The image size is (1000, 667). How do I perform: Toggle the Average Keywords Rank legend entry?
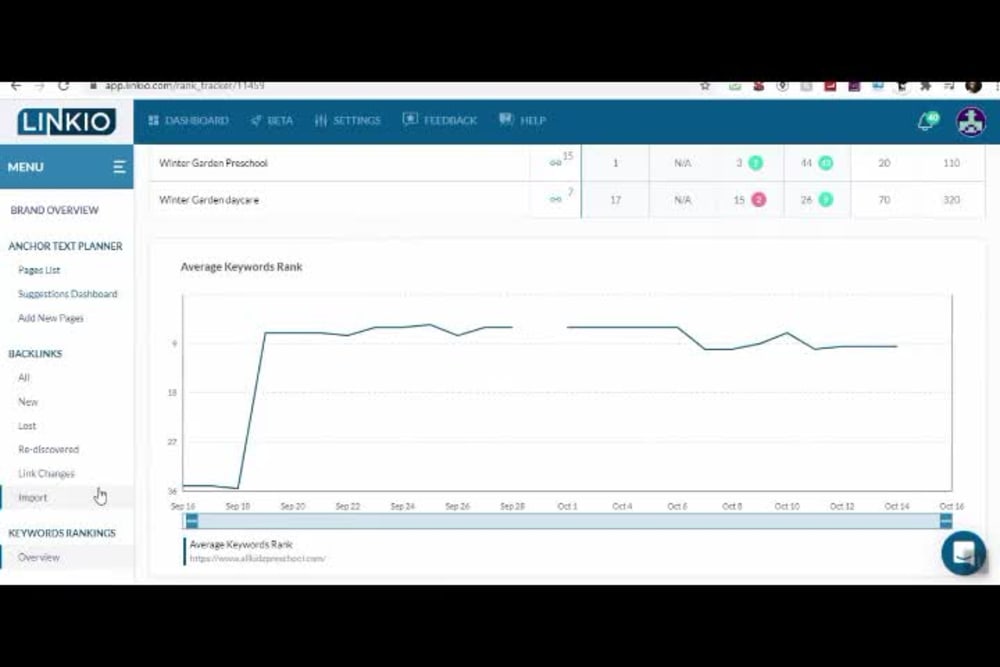pyautogui.click(x=240, y=545)
